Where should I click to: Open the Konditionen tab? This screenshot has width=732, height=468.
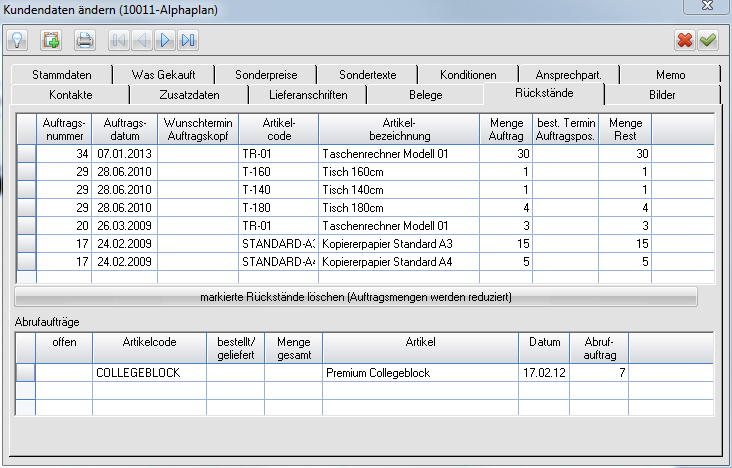coord(468,75)
